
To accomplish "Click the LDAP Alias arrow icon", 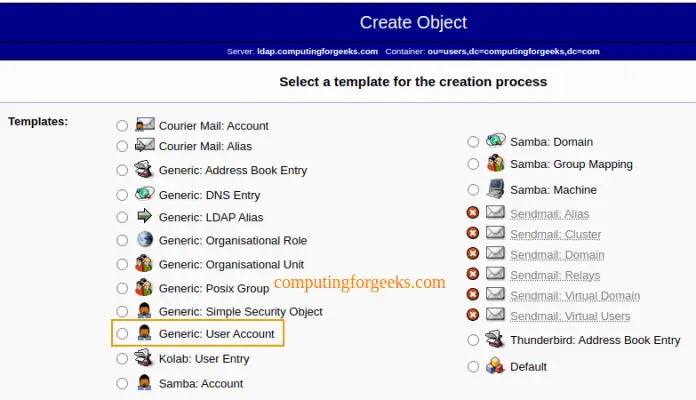I will point(144,216).
